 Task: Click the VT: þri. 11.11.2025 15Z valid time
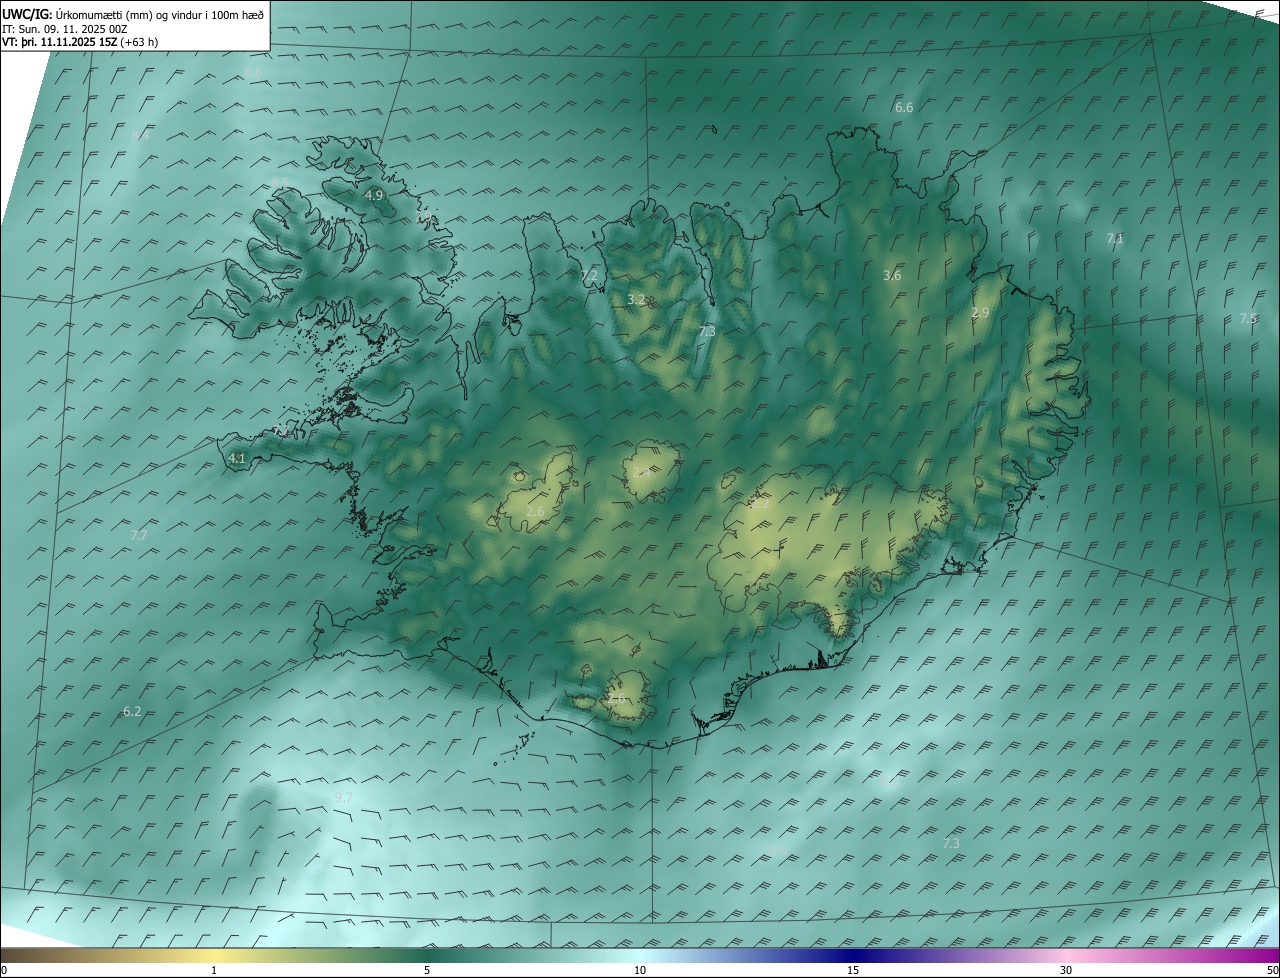point(59,42)
